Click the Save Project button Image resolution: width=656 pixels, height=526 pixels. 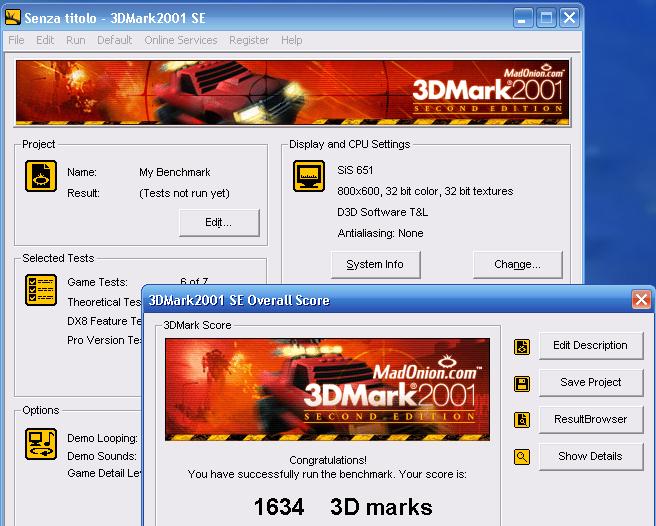click(591, 382)
